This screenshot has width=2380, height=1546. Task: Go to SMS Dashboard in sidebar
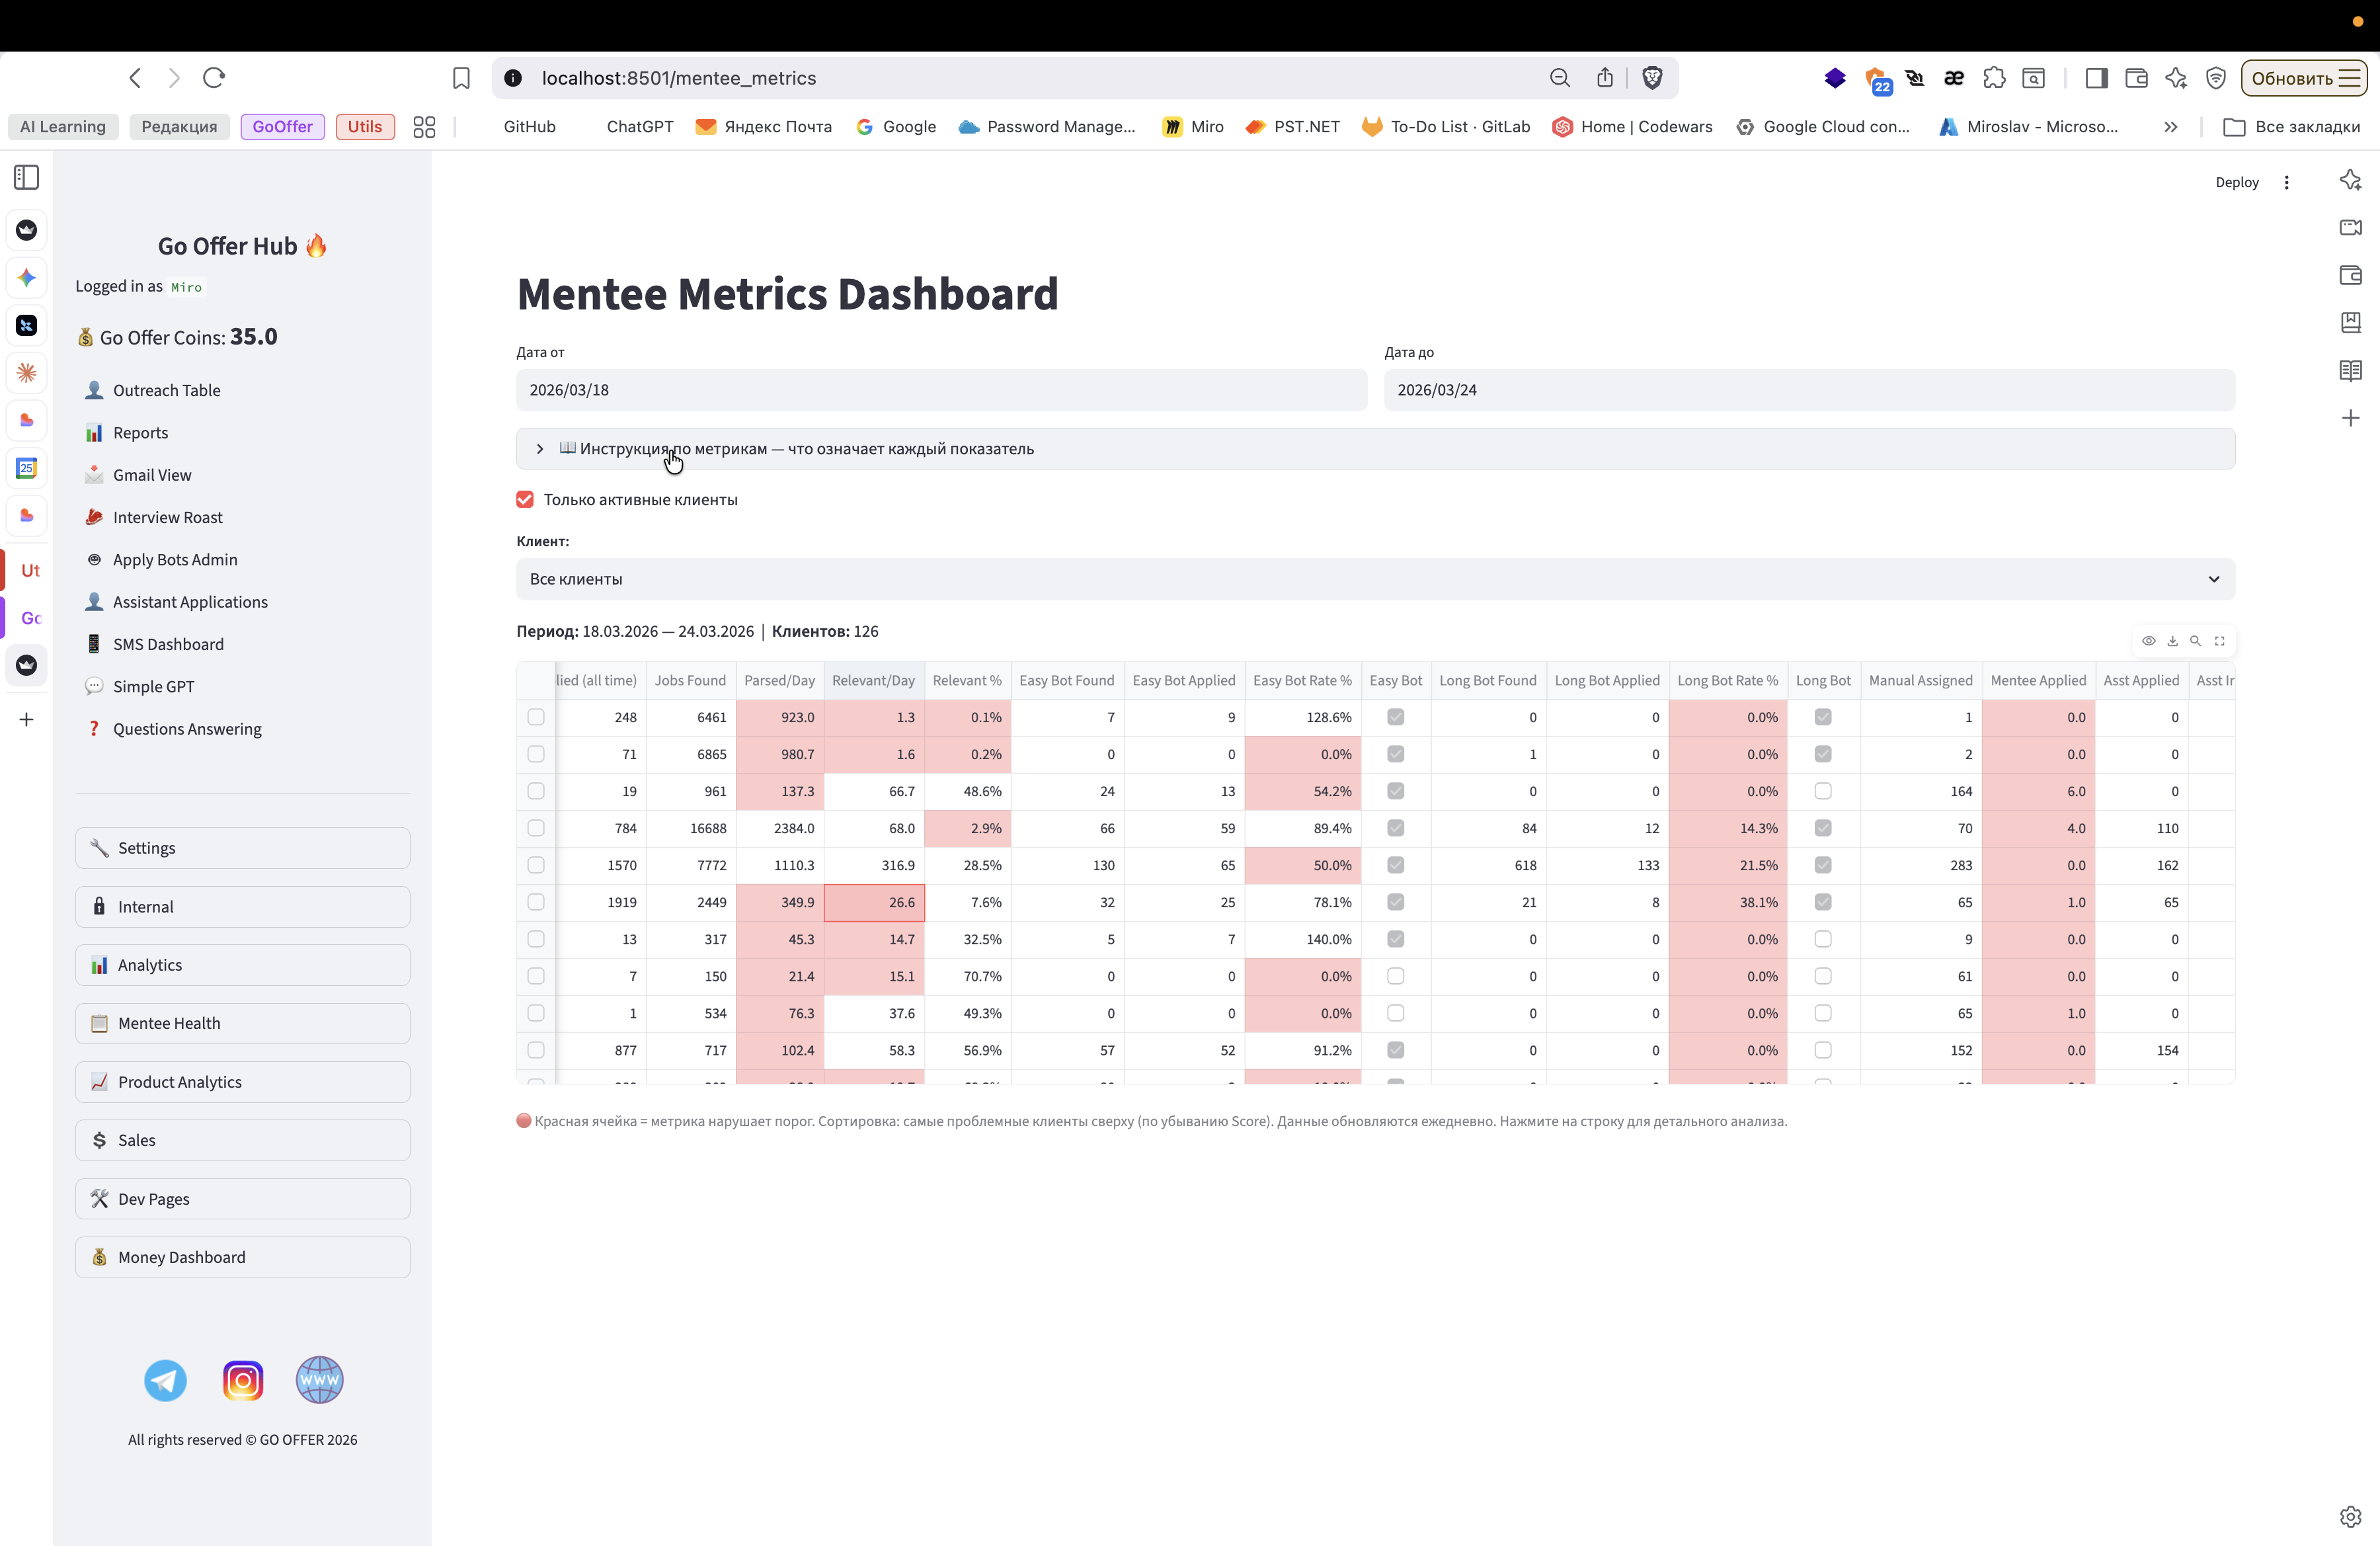168,644
